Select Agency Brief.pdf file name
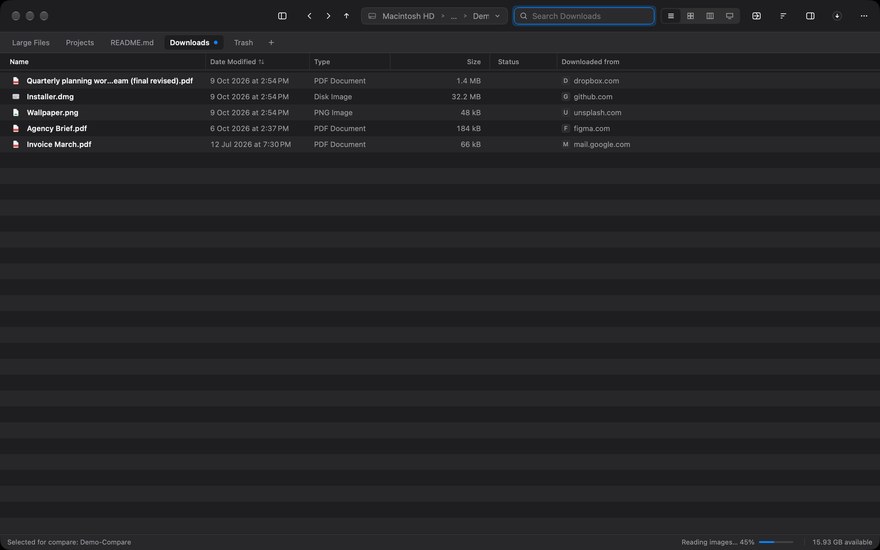 click(x=57, y=129)
